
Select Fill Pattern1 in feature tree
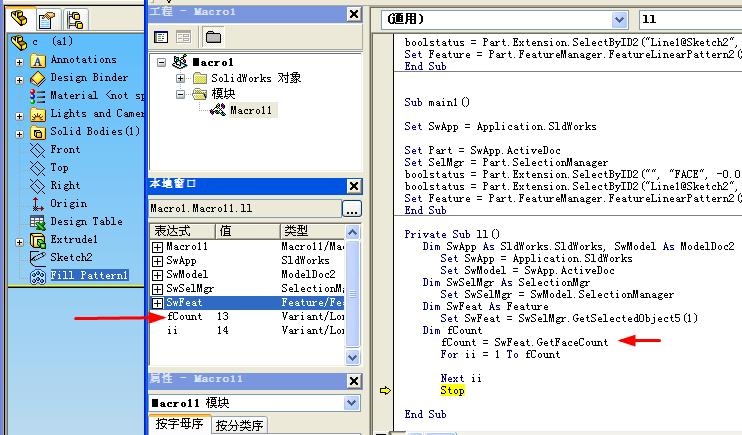(89, 275)
